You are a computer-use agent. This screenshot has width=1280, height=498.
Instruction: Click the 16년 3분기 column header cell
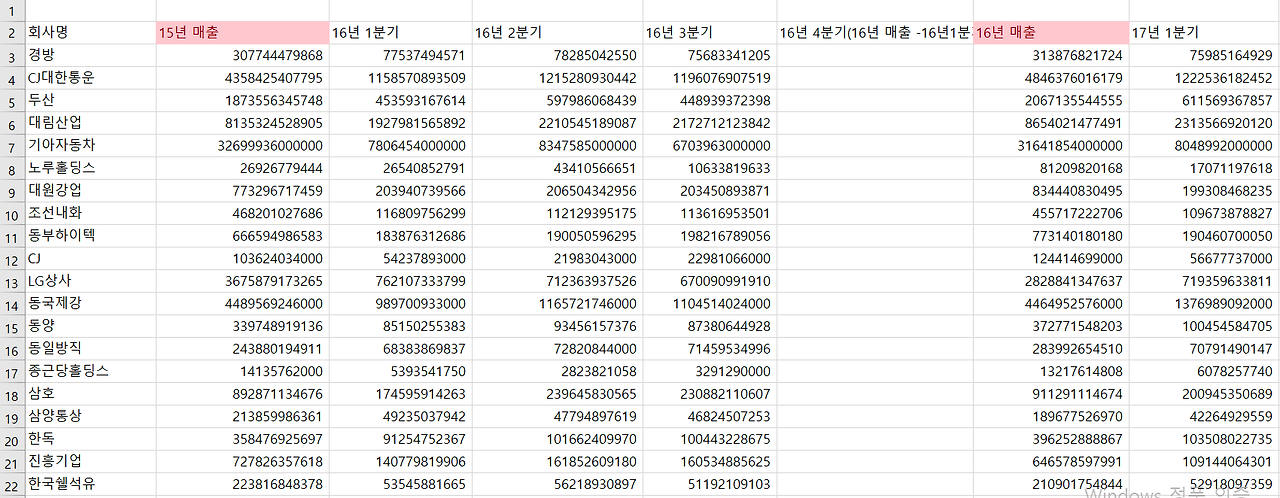tap(709, 33)
